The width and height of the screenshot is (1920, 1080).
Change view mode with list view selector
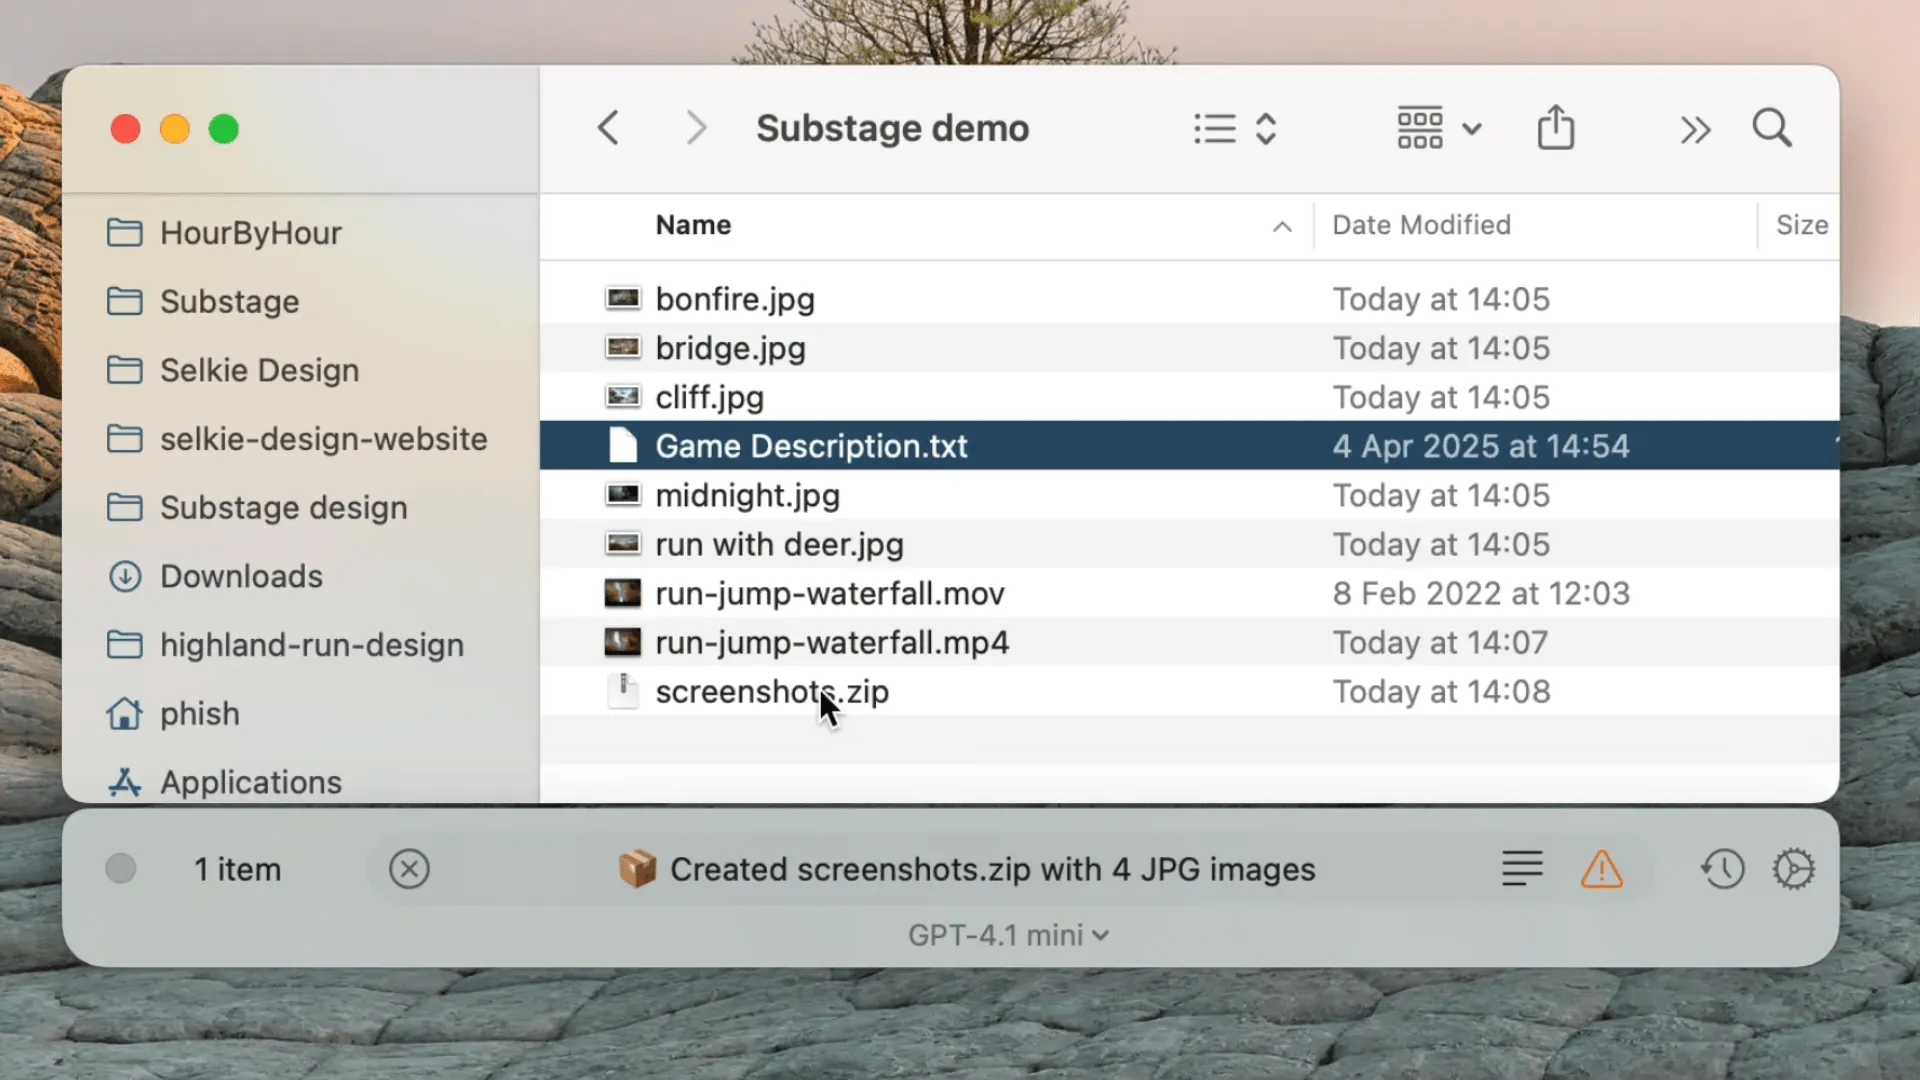click(1235, 128)
